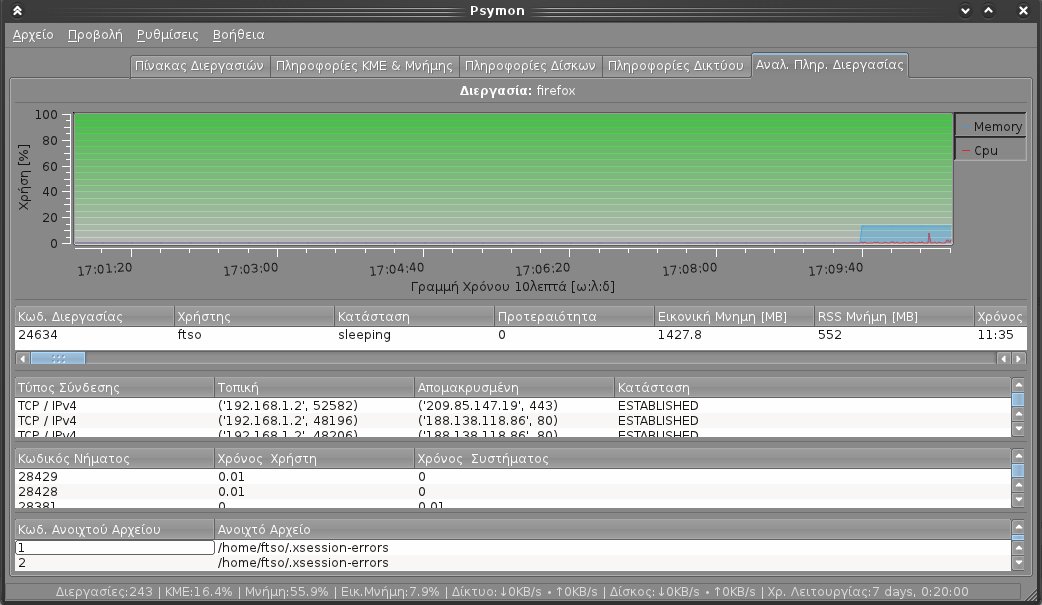Sort by Κωδ. Ανοιχτού Αρχείου header

(x=114, y=530)
